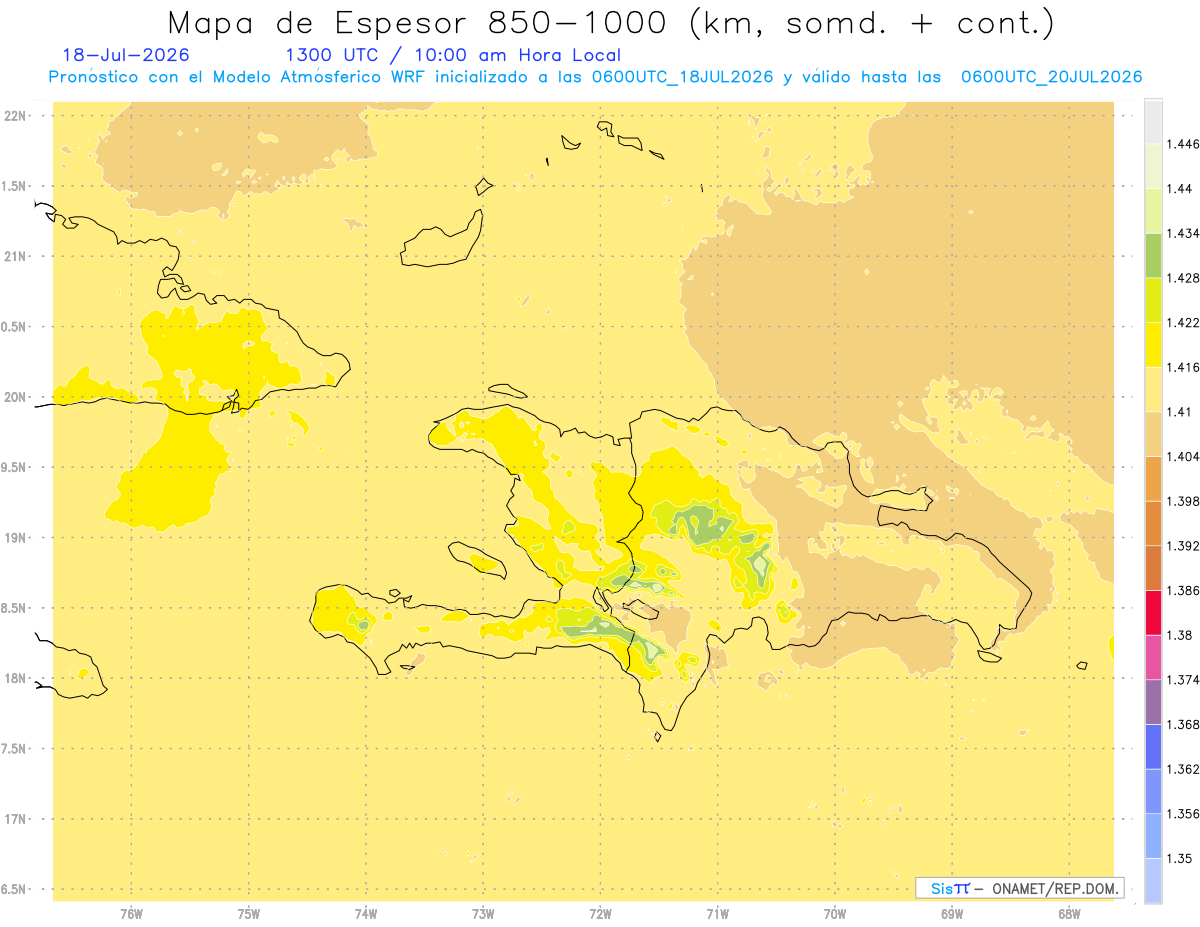Viewport: 1200px width, 927px height.
Task: Click the "17N" latitude axis label
Action: pos(16,819)
